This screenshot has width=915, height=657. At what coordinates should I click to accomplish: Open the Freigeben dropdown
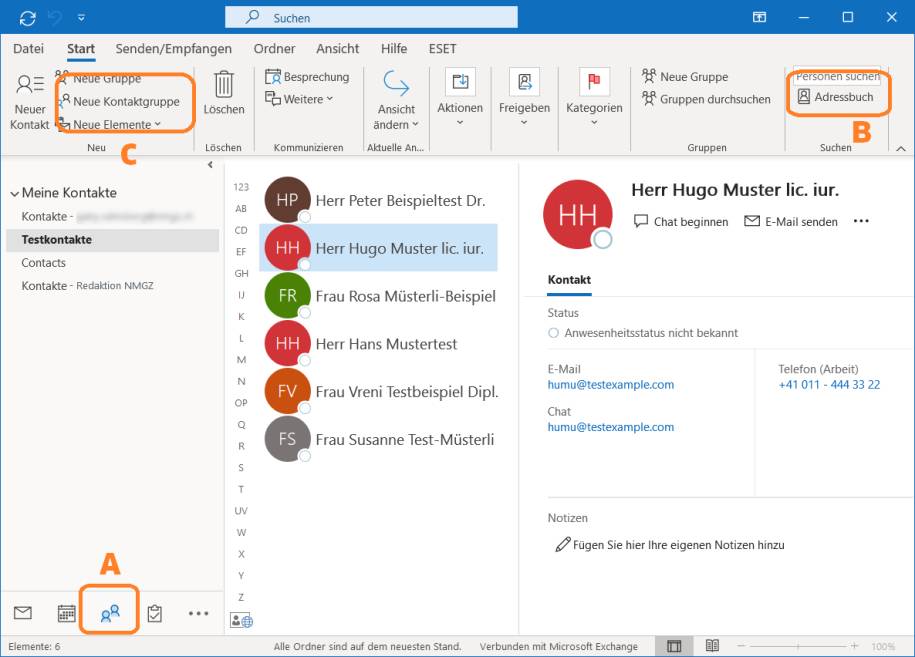click(x=524, y=97)
